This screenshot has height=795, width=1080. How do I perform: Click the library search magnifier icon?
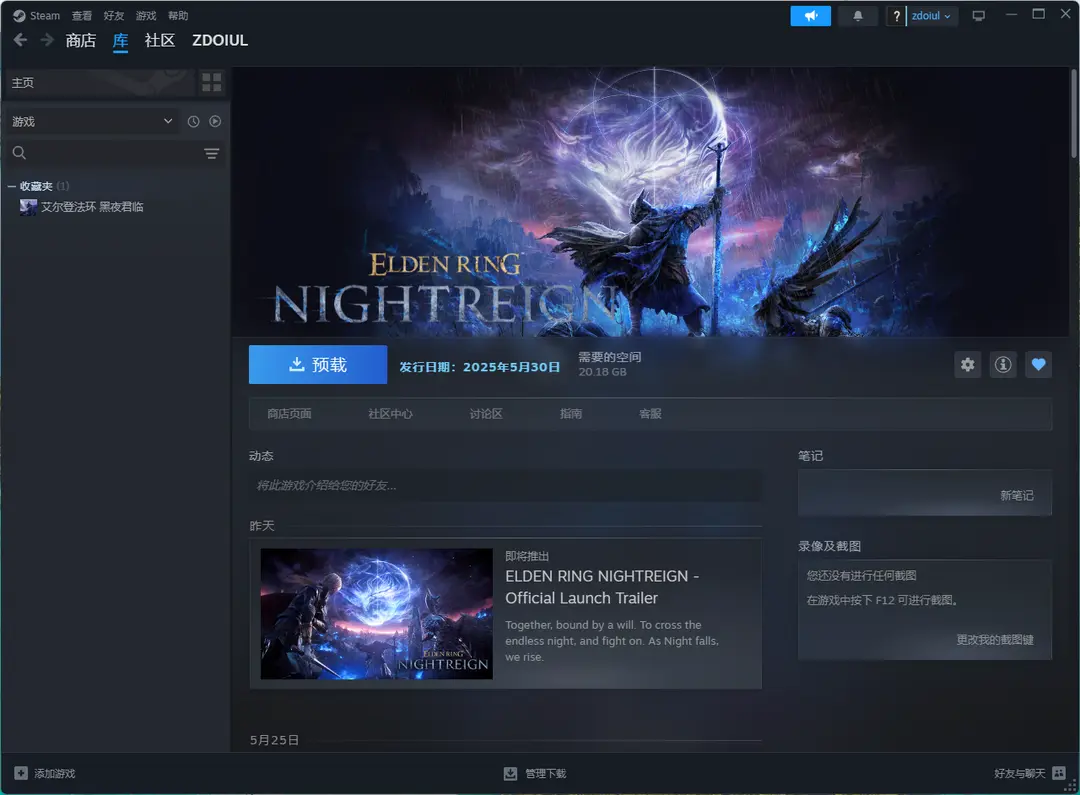[19, 153]
